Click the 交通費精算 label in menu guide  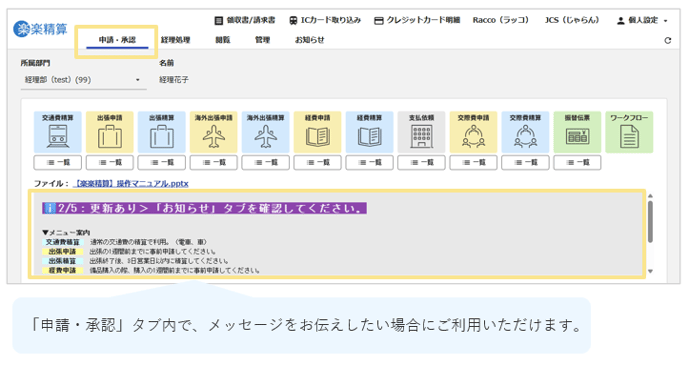[x=63, y=242]
